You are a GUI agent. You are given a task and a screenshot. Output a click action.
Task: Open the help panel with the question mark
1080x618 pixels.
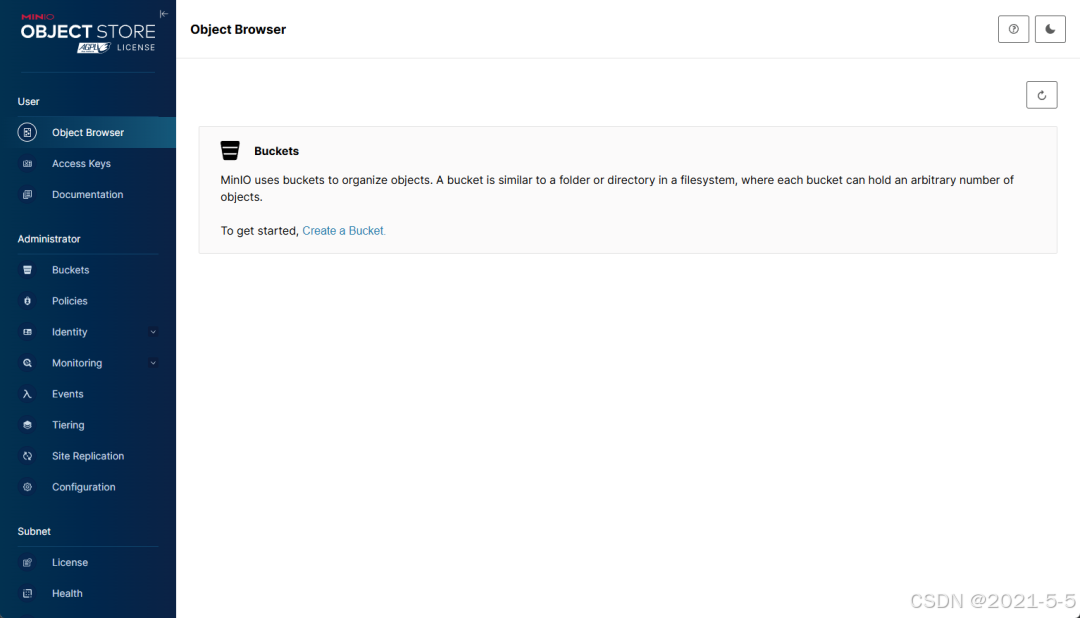coord(1013,29)
